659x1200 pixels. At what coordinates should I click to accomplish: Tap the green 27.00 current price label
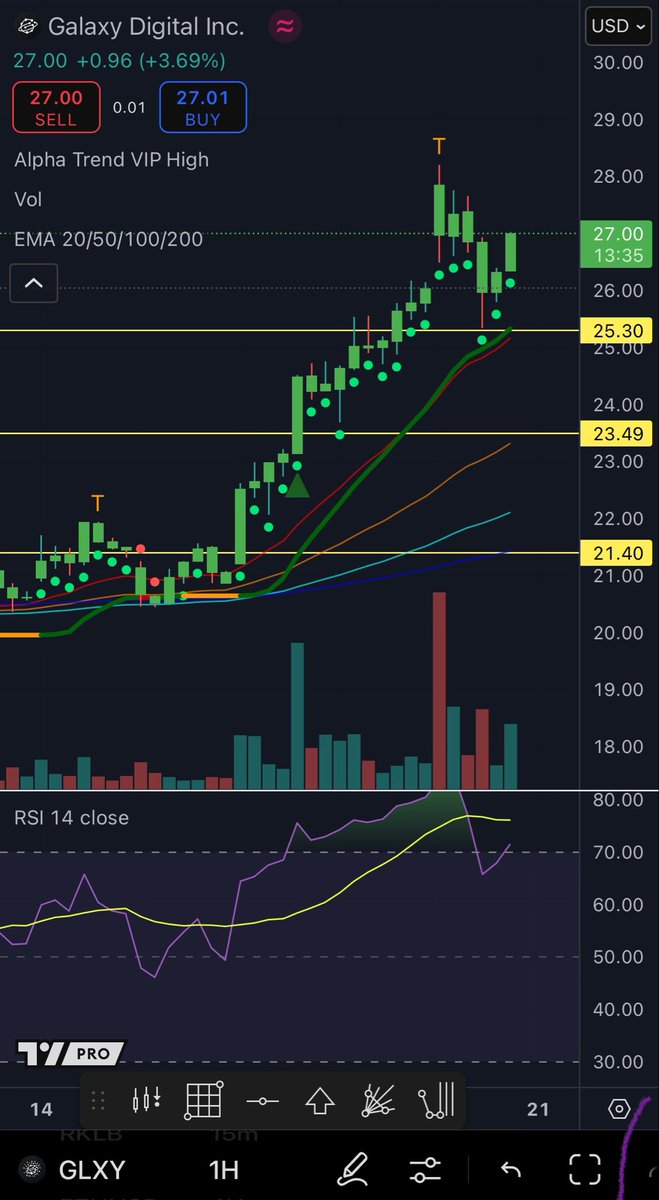617,244
